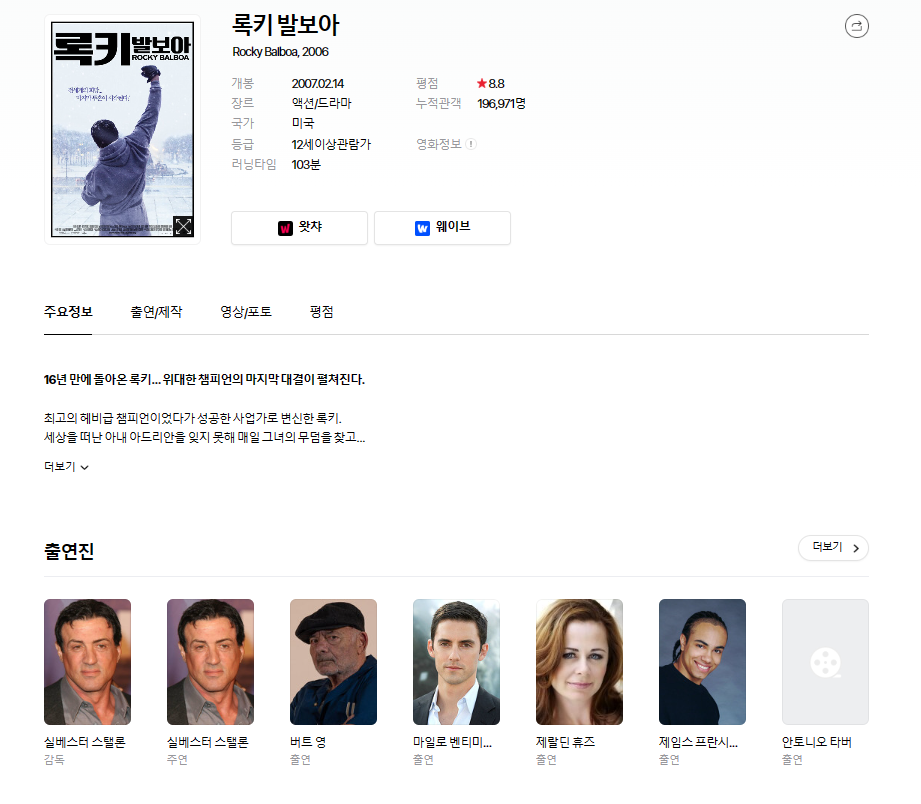Click 제임스 프란시 cast photo
Viewport: 921px width, 804px height.
click(702, 661)
